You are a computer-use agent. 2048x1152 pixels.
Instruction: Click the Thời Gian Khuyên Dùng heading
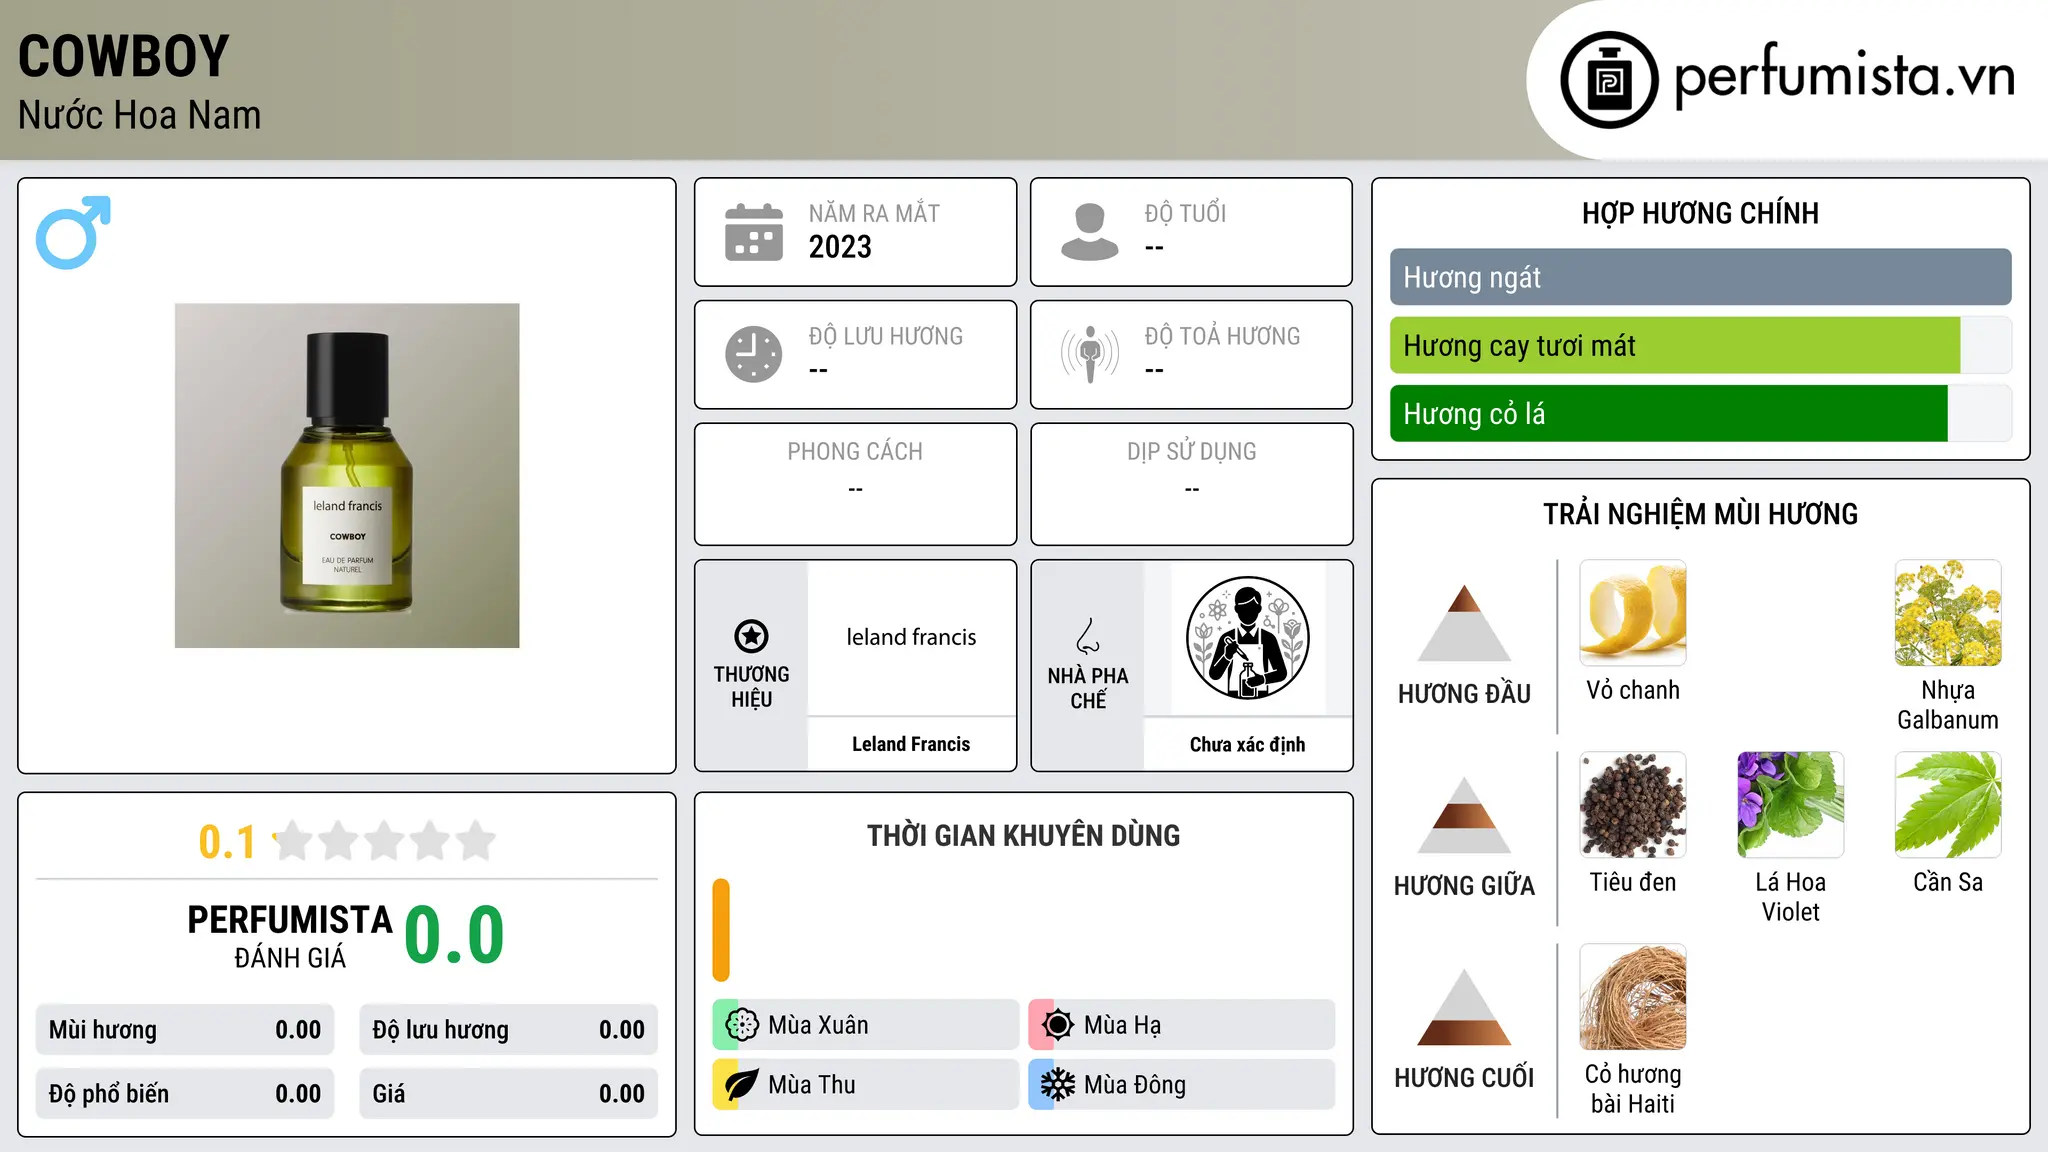point(1023,835)
